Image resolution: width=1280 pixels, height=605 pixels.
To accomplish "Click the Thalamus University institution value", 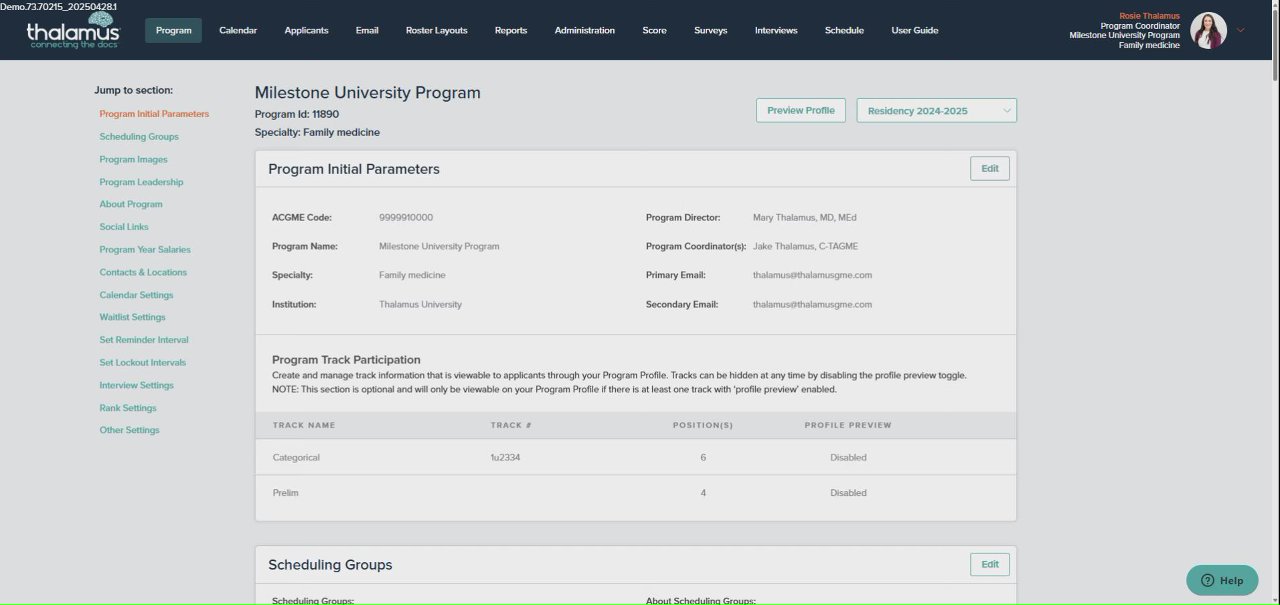I will tap(420, 304).
